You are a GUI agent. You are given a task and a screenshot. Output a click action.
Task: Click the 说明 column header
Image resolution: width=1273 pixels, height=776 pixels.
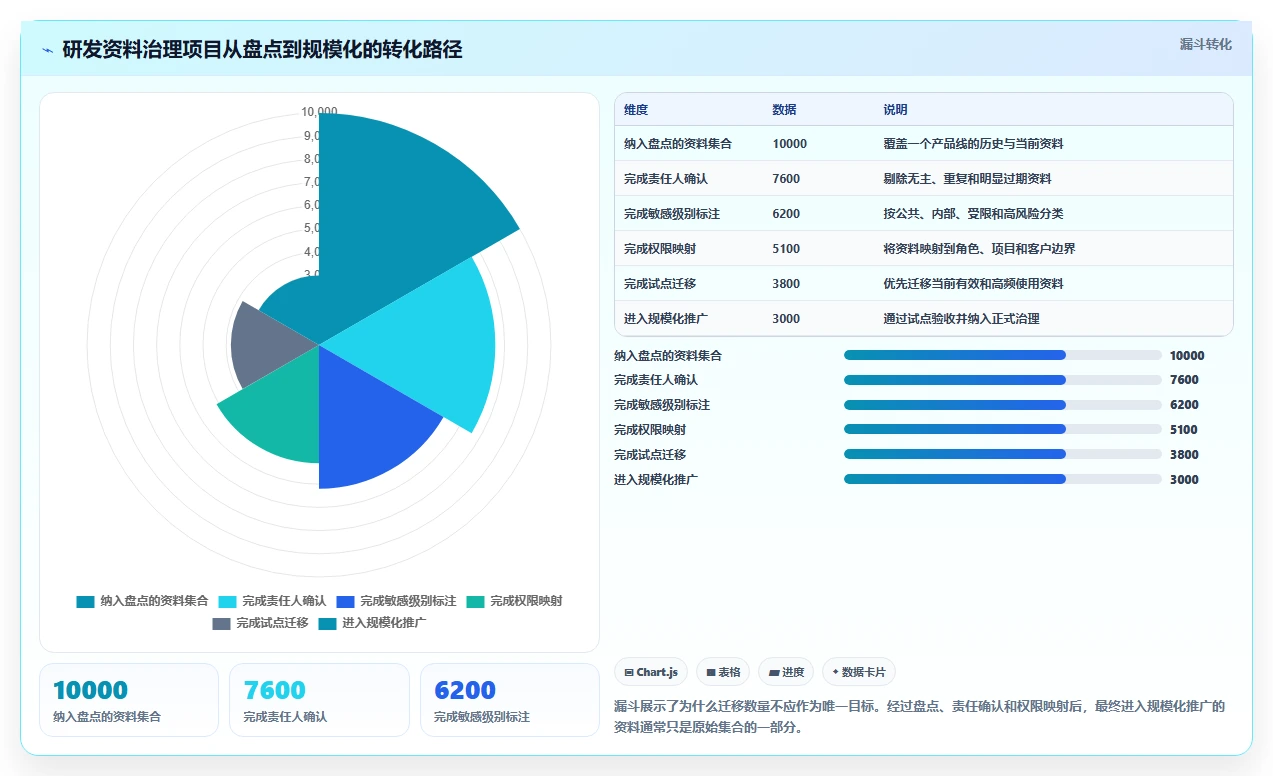[x=895, y=110]
